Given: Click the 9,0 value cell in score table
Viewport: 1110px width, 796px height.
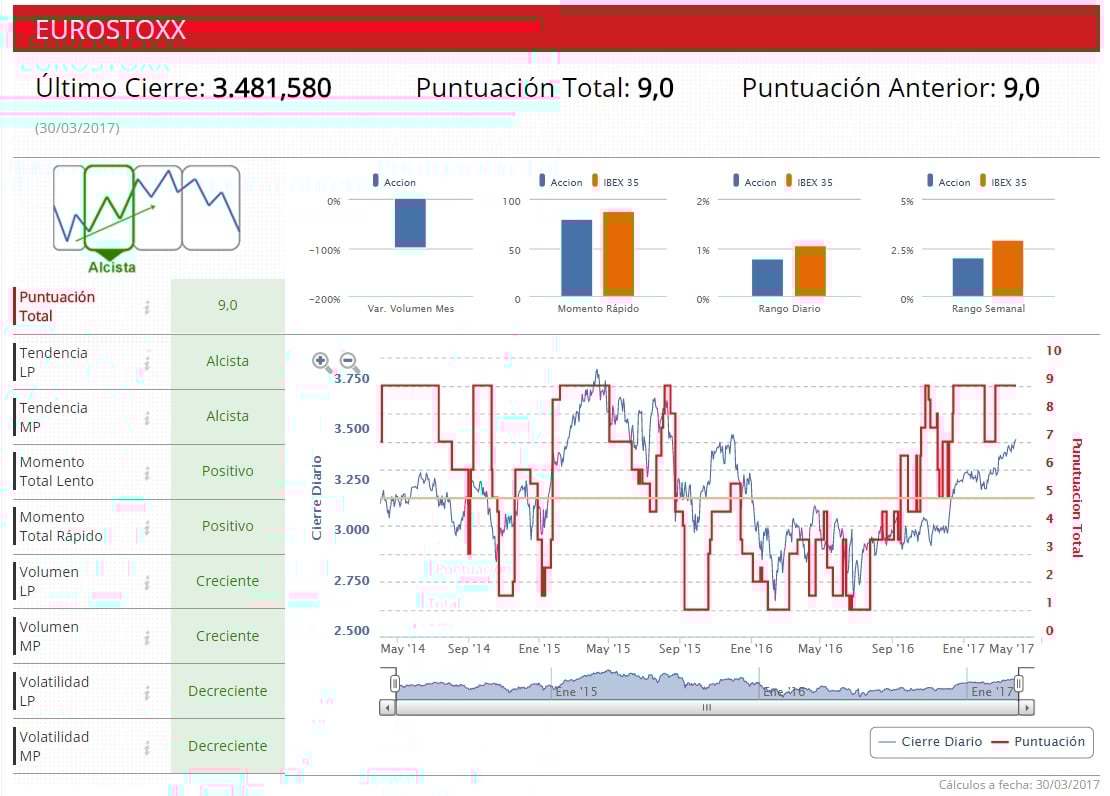Looking at the screenshot, I should tap(227, 305).
